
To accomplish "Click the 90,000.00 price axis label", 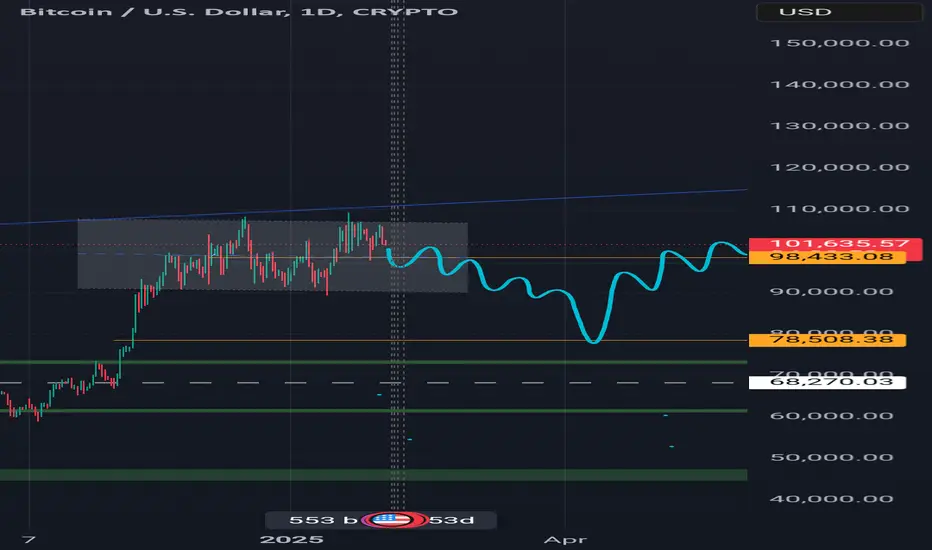I will (x=832, y=291).
